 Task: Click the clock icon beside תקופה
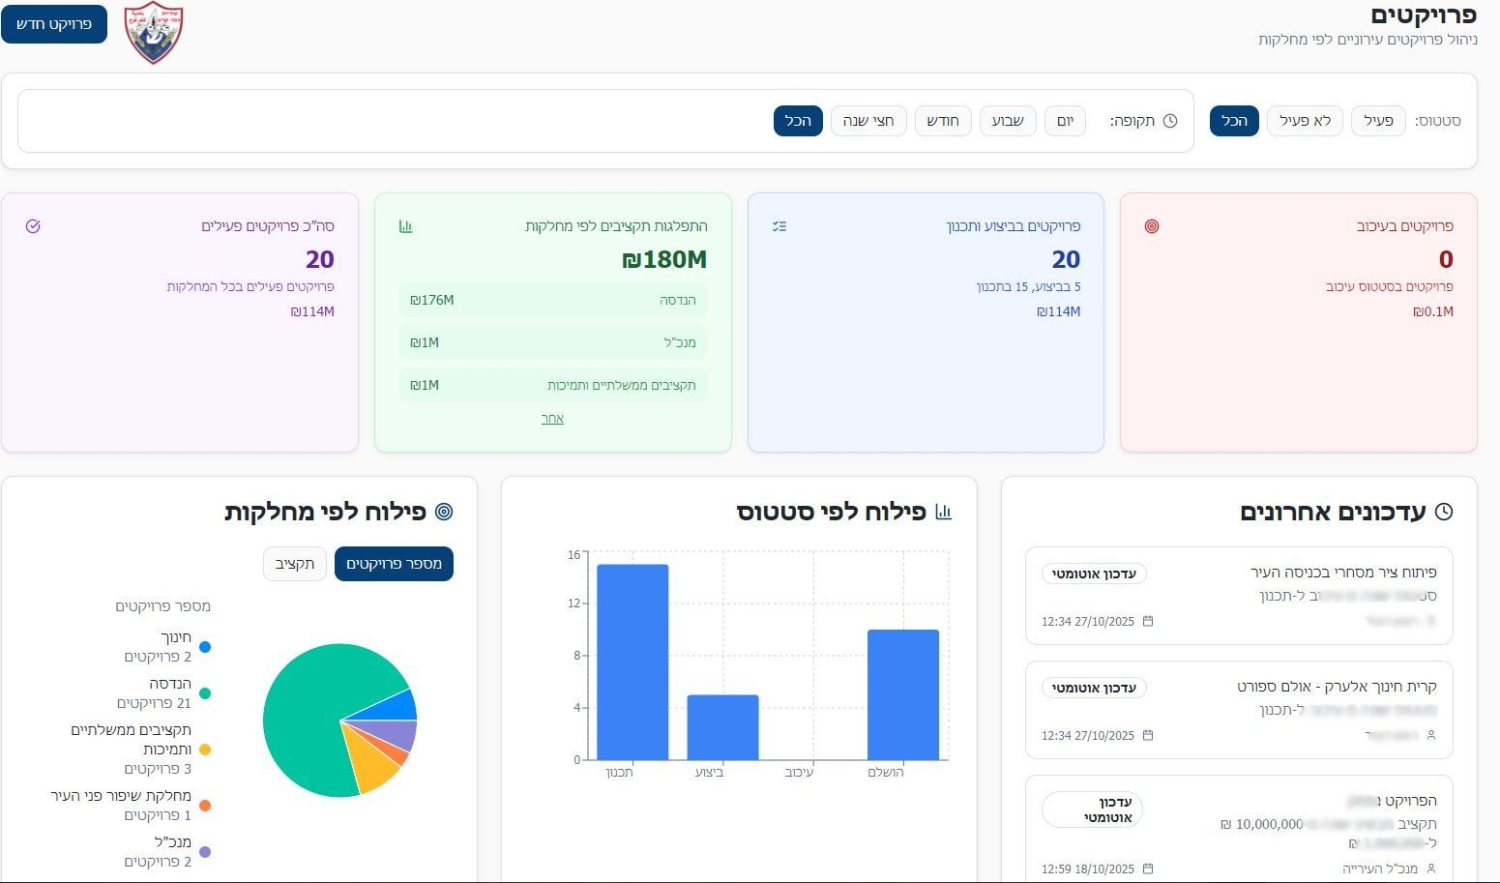1170,121
